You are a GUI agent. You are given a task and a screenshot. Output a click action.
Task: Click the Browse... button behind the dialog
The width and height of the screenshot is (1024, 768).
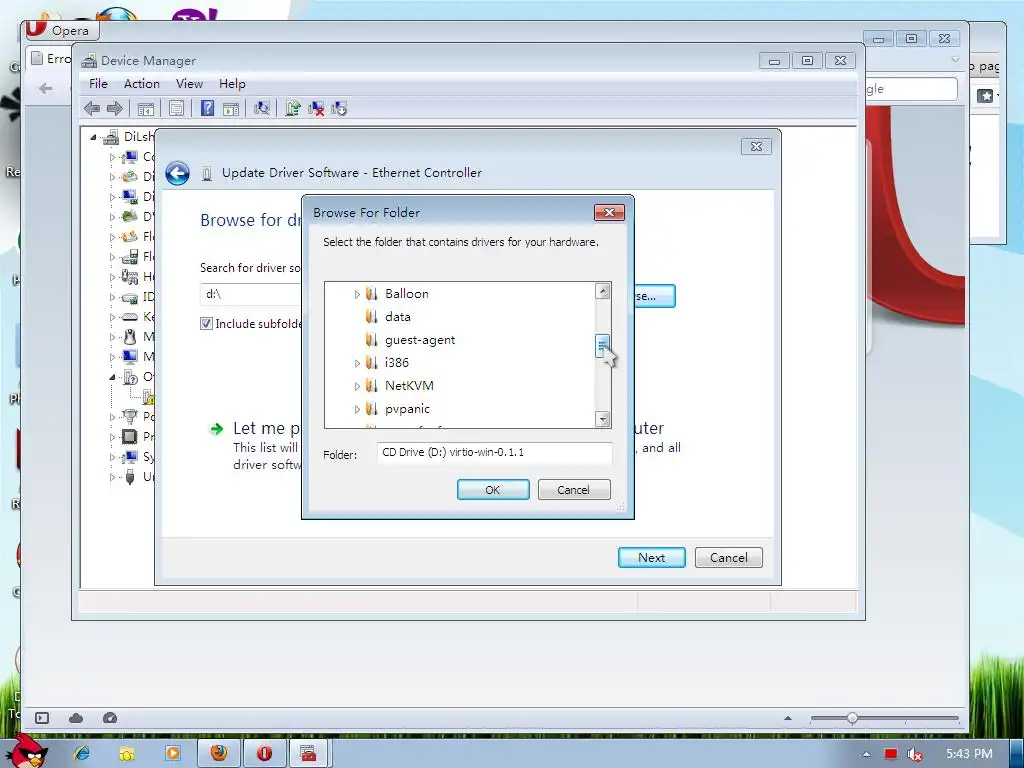tap(654, 296)
